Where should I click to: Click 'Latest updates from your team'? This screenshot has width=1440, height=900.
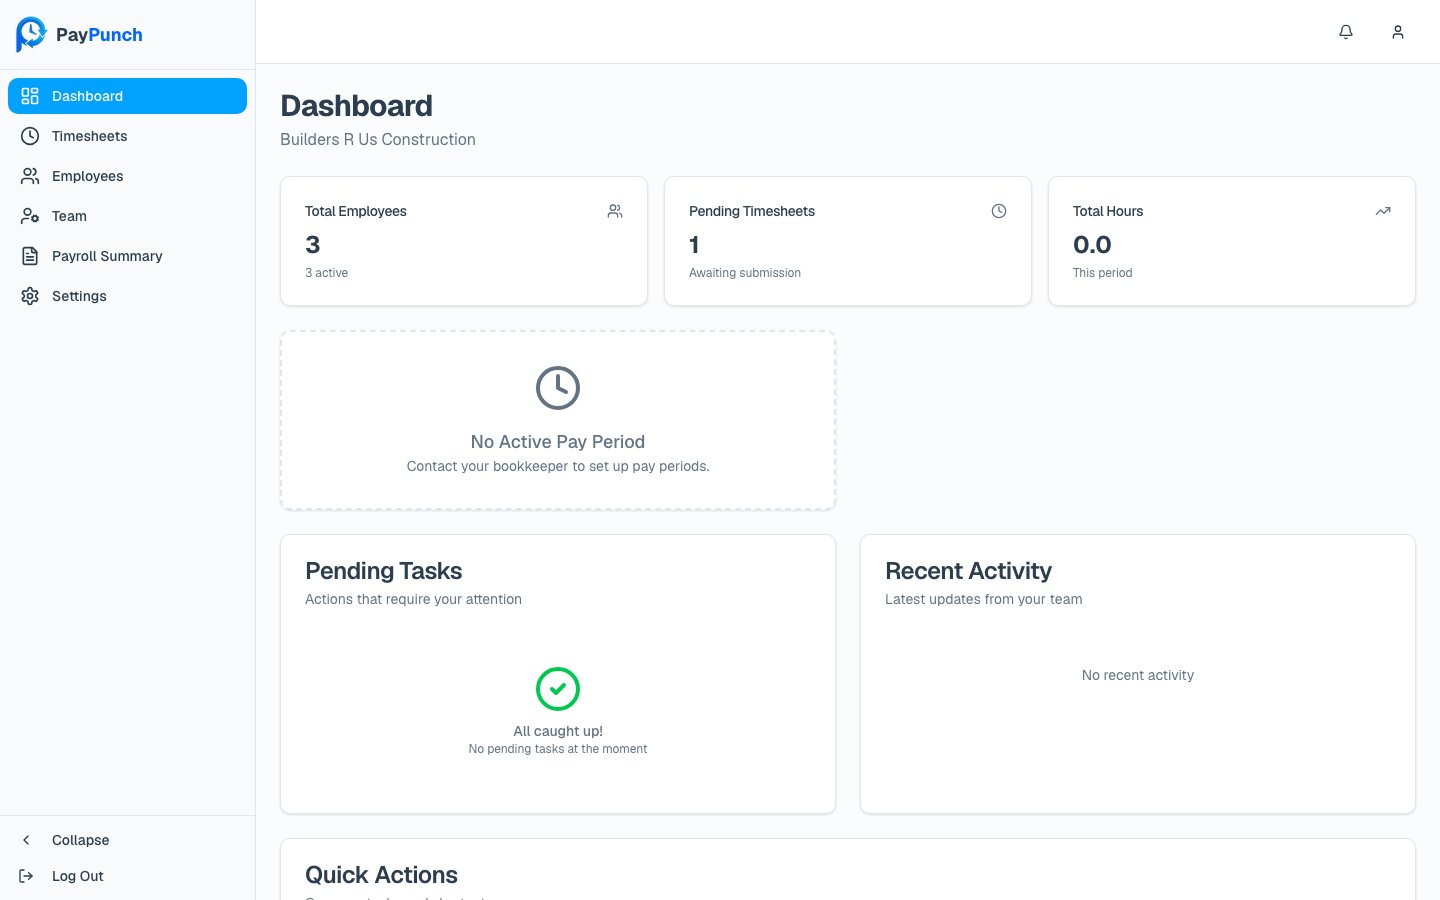[984, 599]
